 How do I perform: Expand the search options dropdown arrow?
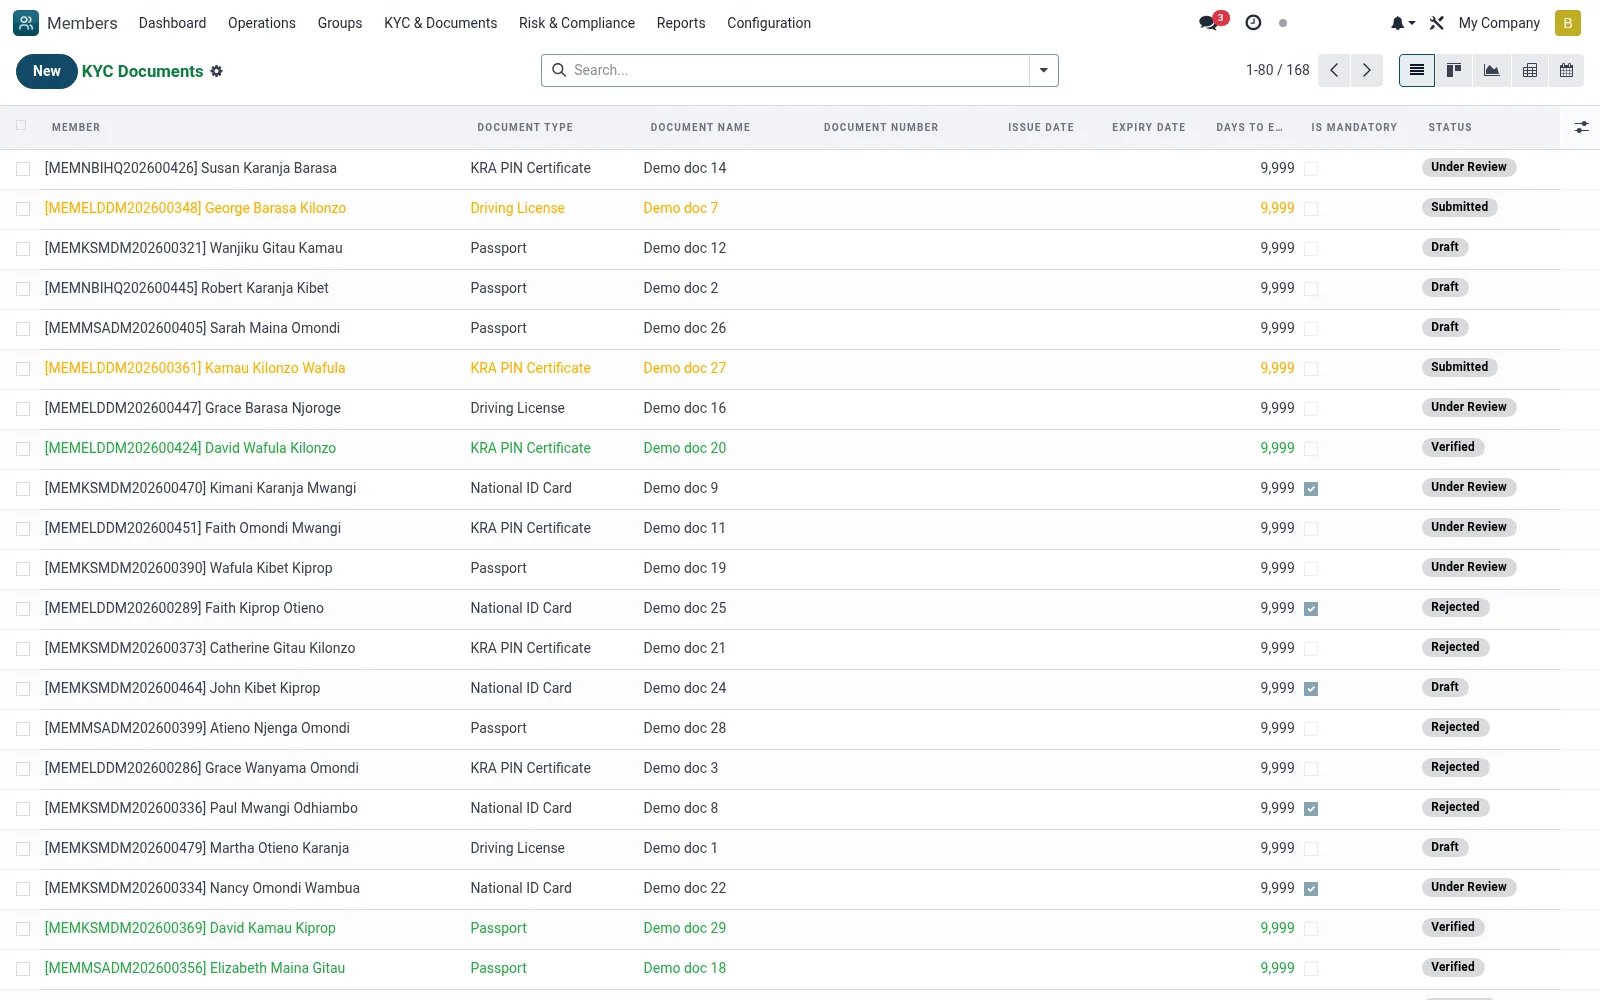[1043, 70]
